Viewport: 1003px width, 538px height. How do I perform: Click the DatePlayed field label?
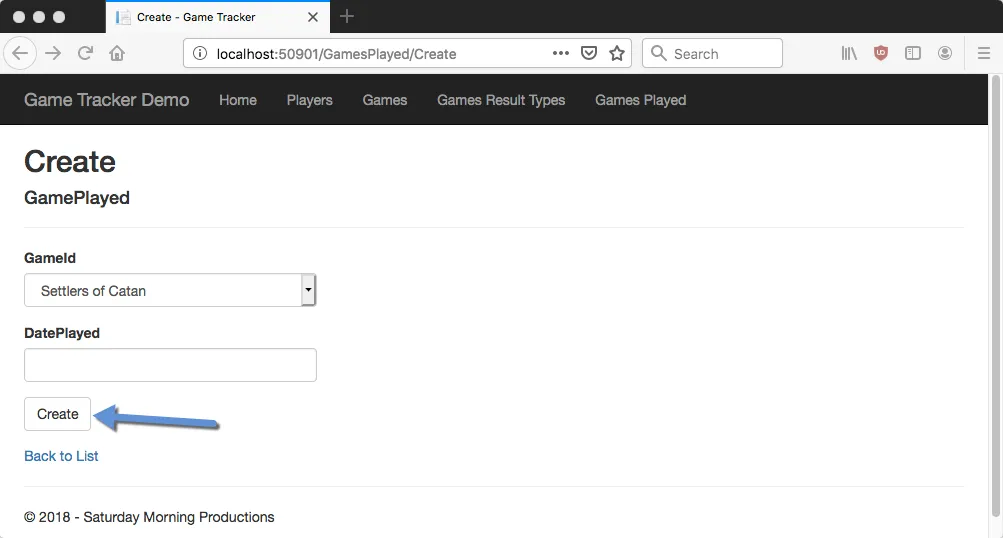(x=62, y=333)
